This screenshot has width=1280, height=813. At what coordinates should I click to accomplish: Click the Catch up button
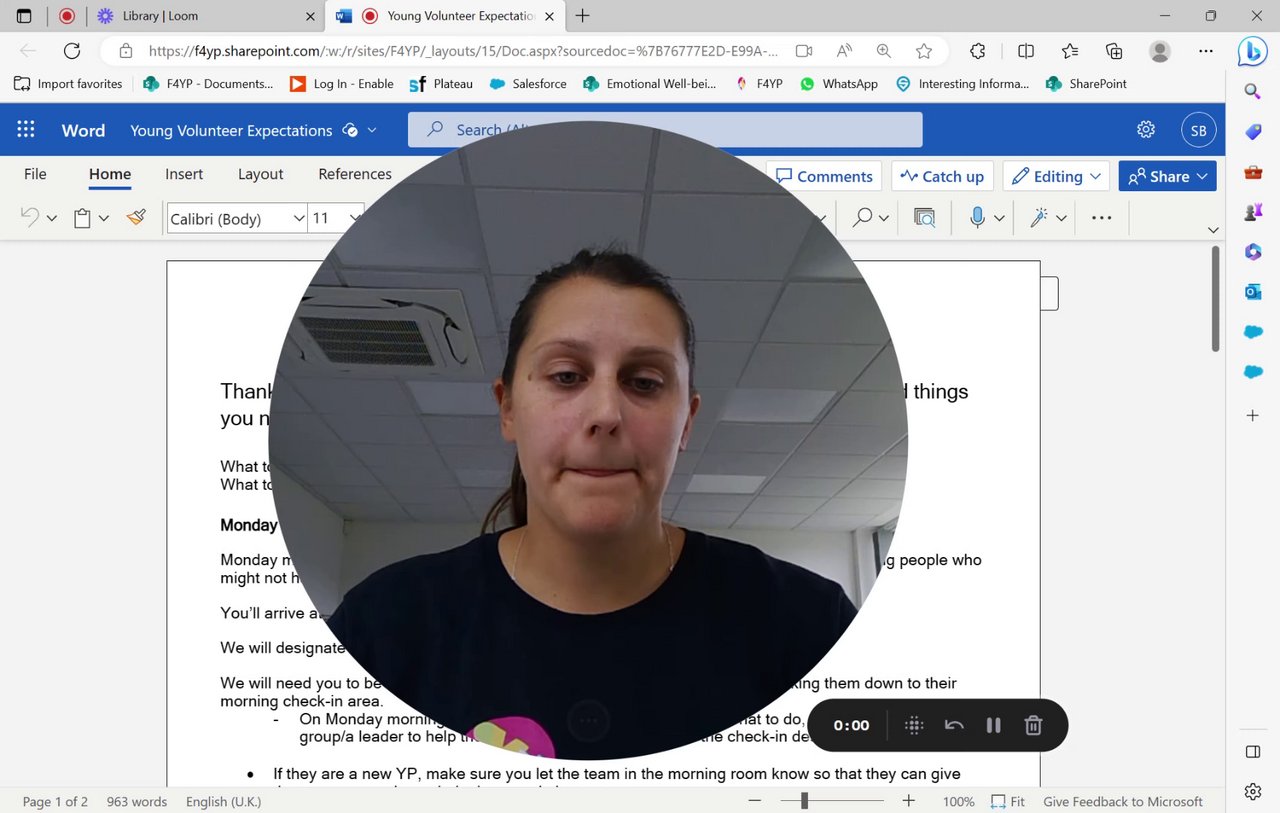[942, 176]
